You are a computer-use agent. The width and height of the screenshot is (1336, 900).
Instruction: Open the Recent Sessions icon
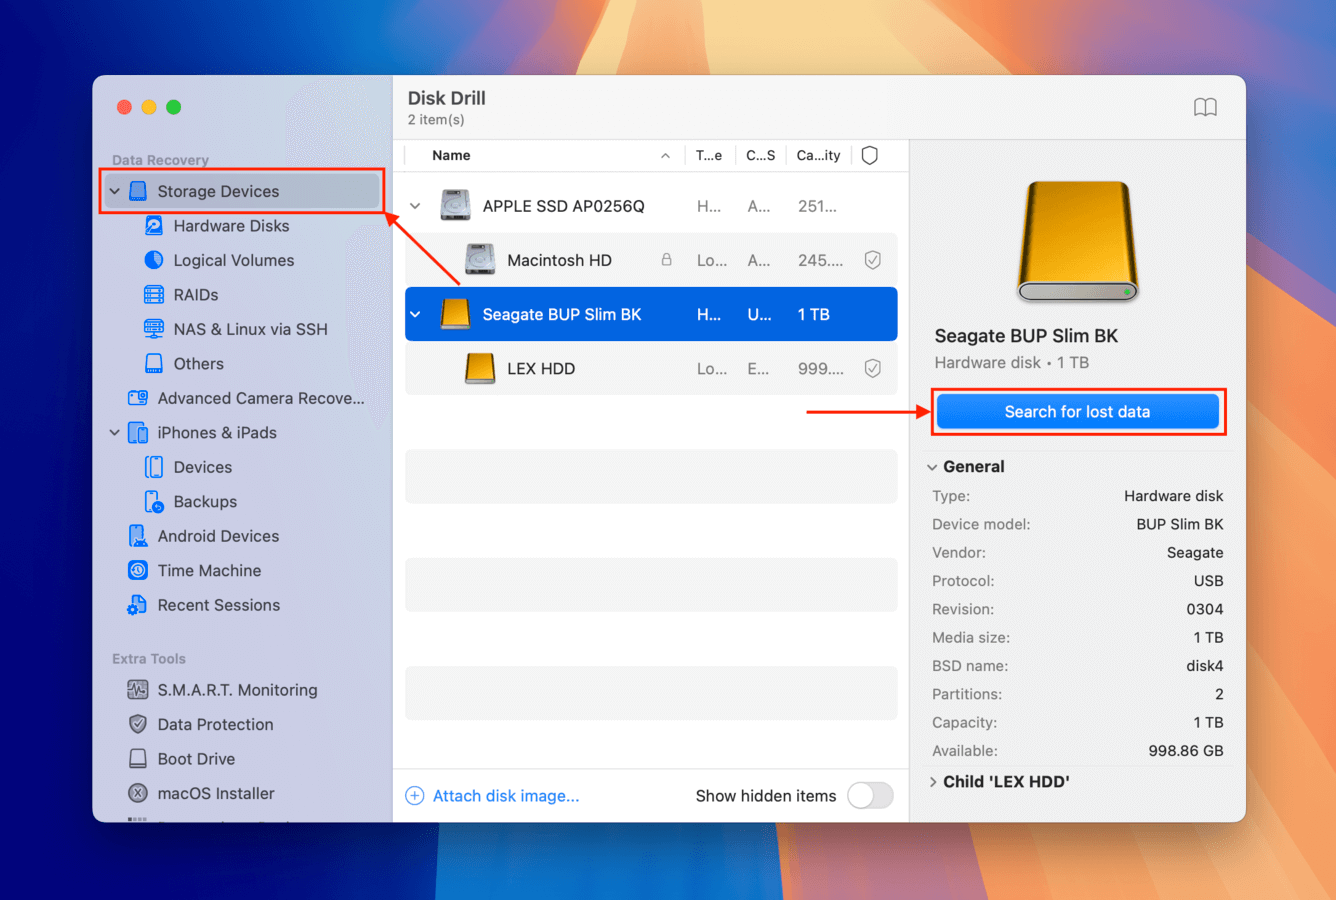pyautogui.click(x=138, y=605)
